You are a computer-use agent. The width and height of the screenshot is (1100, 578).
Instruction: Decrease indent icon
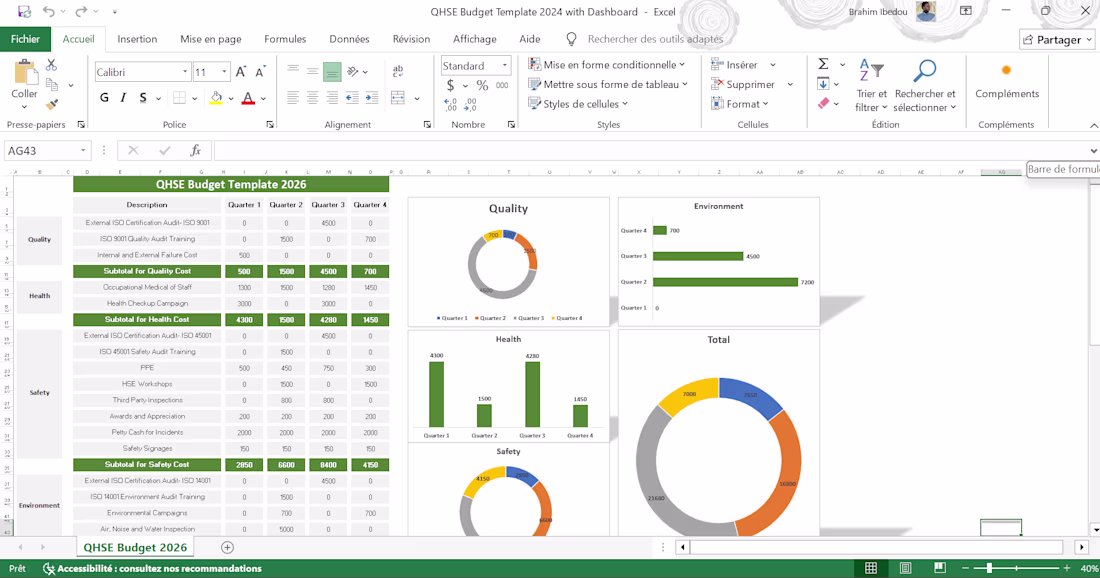[352, 98]
